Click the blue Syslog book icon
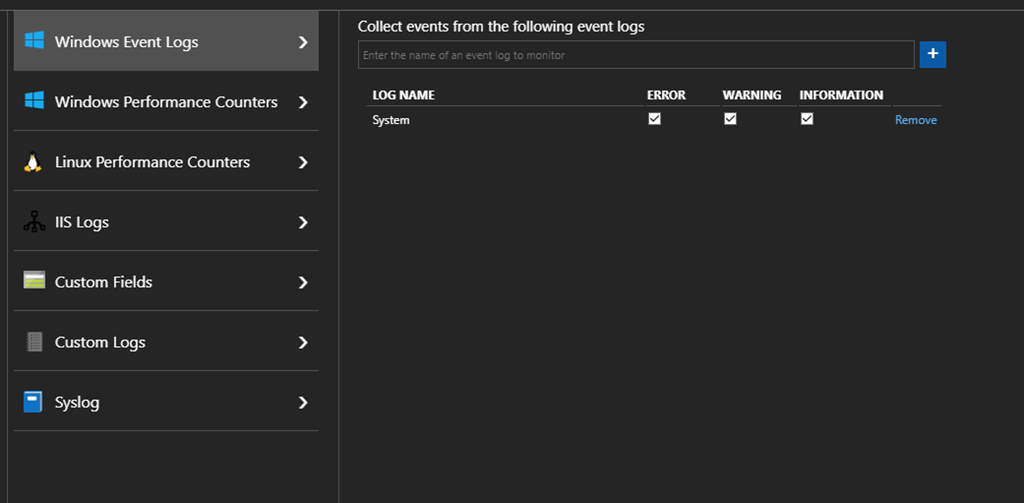The width and height of the screenshot is (1024, 503). (34, 402)
